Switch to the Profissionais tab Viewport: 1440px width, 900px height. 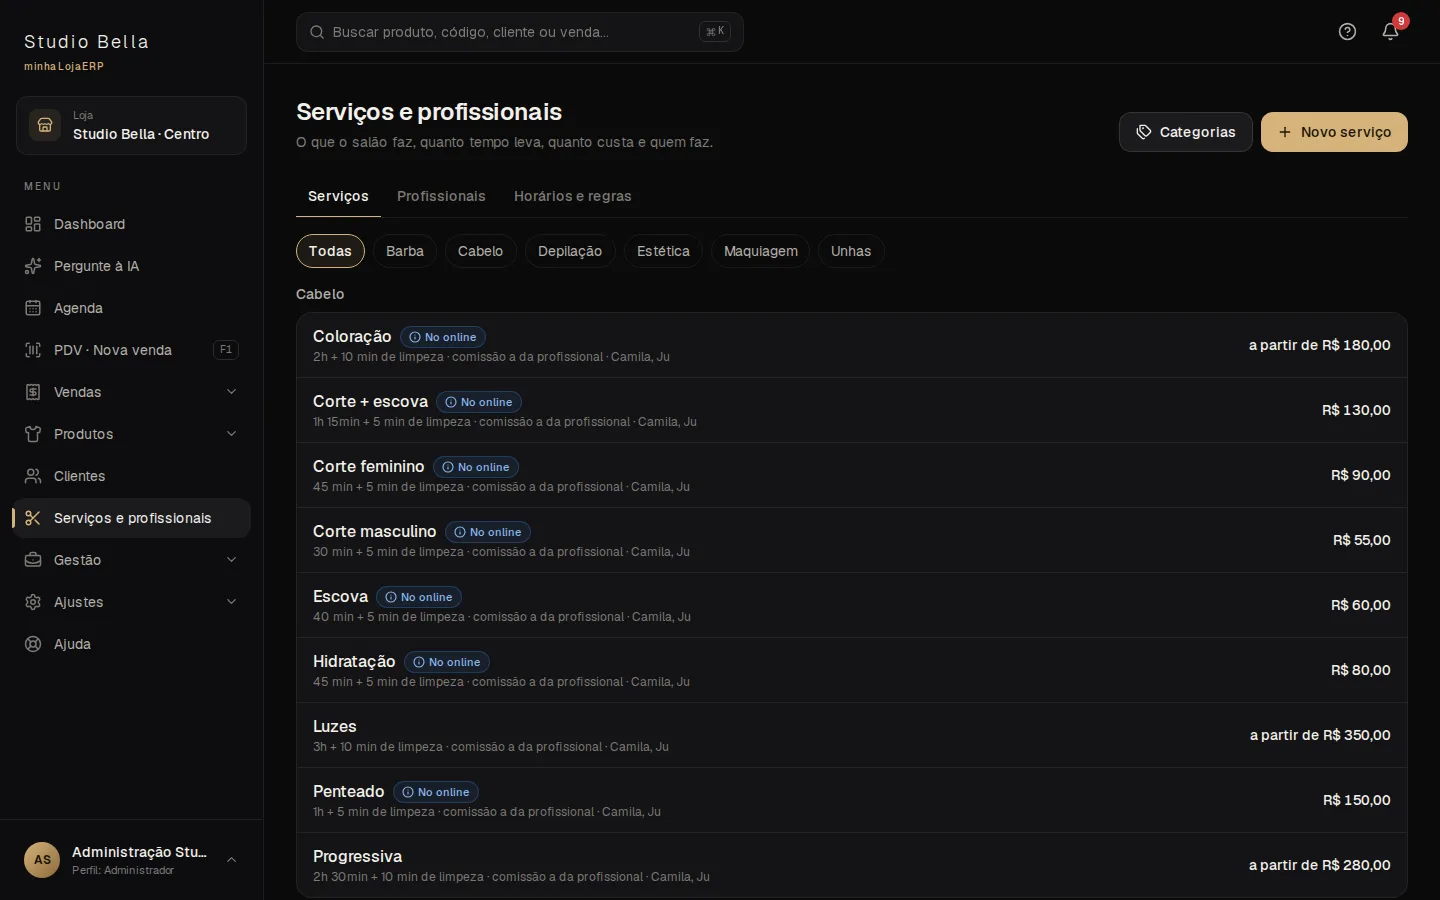[441, 196]
